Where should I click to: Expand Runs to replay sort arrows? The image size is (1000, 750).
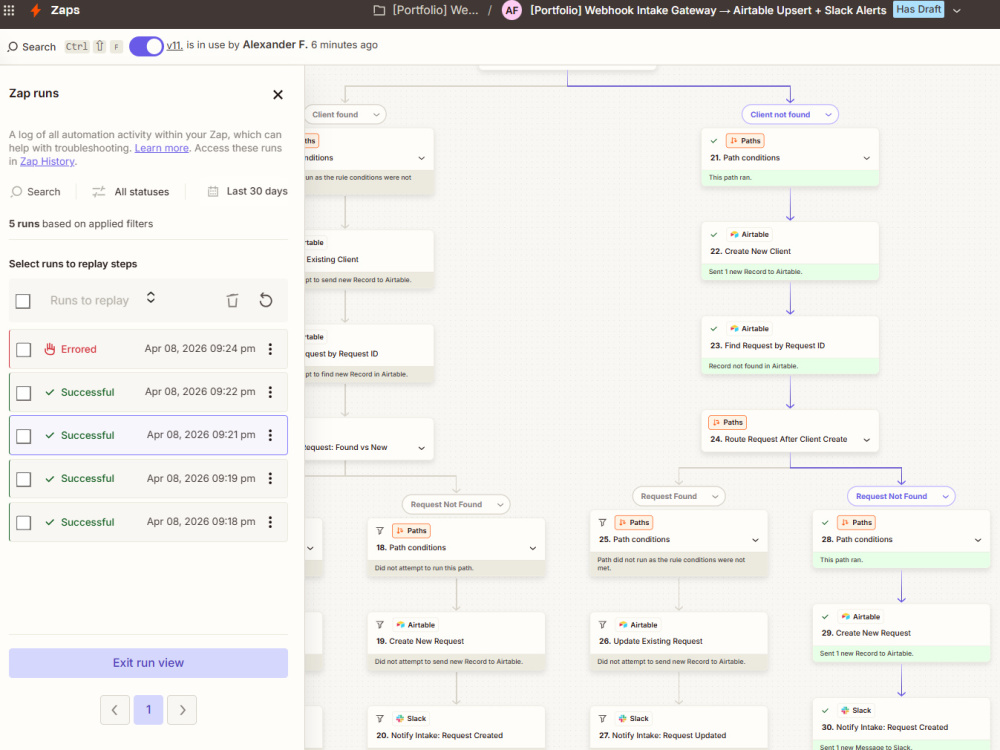pyautogui.click(x=151, y=298)
